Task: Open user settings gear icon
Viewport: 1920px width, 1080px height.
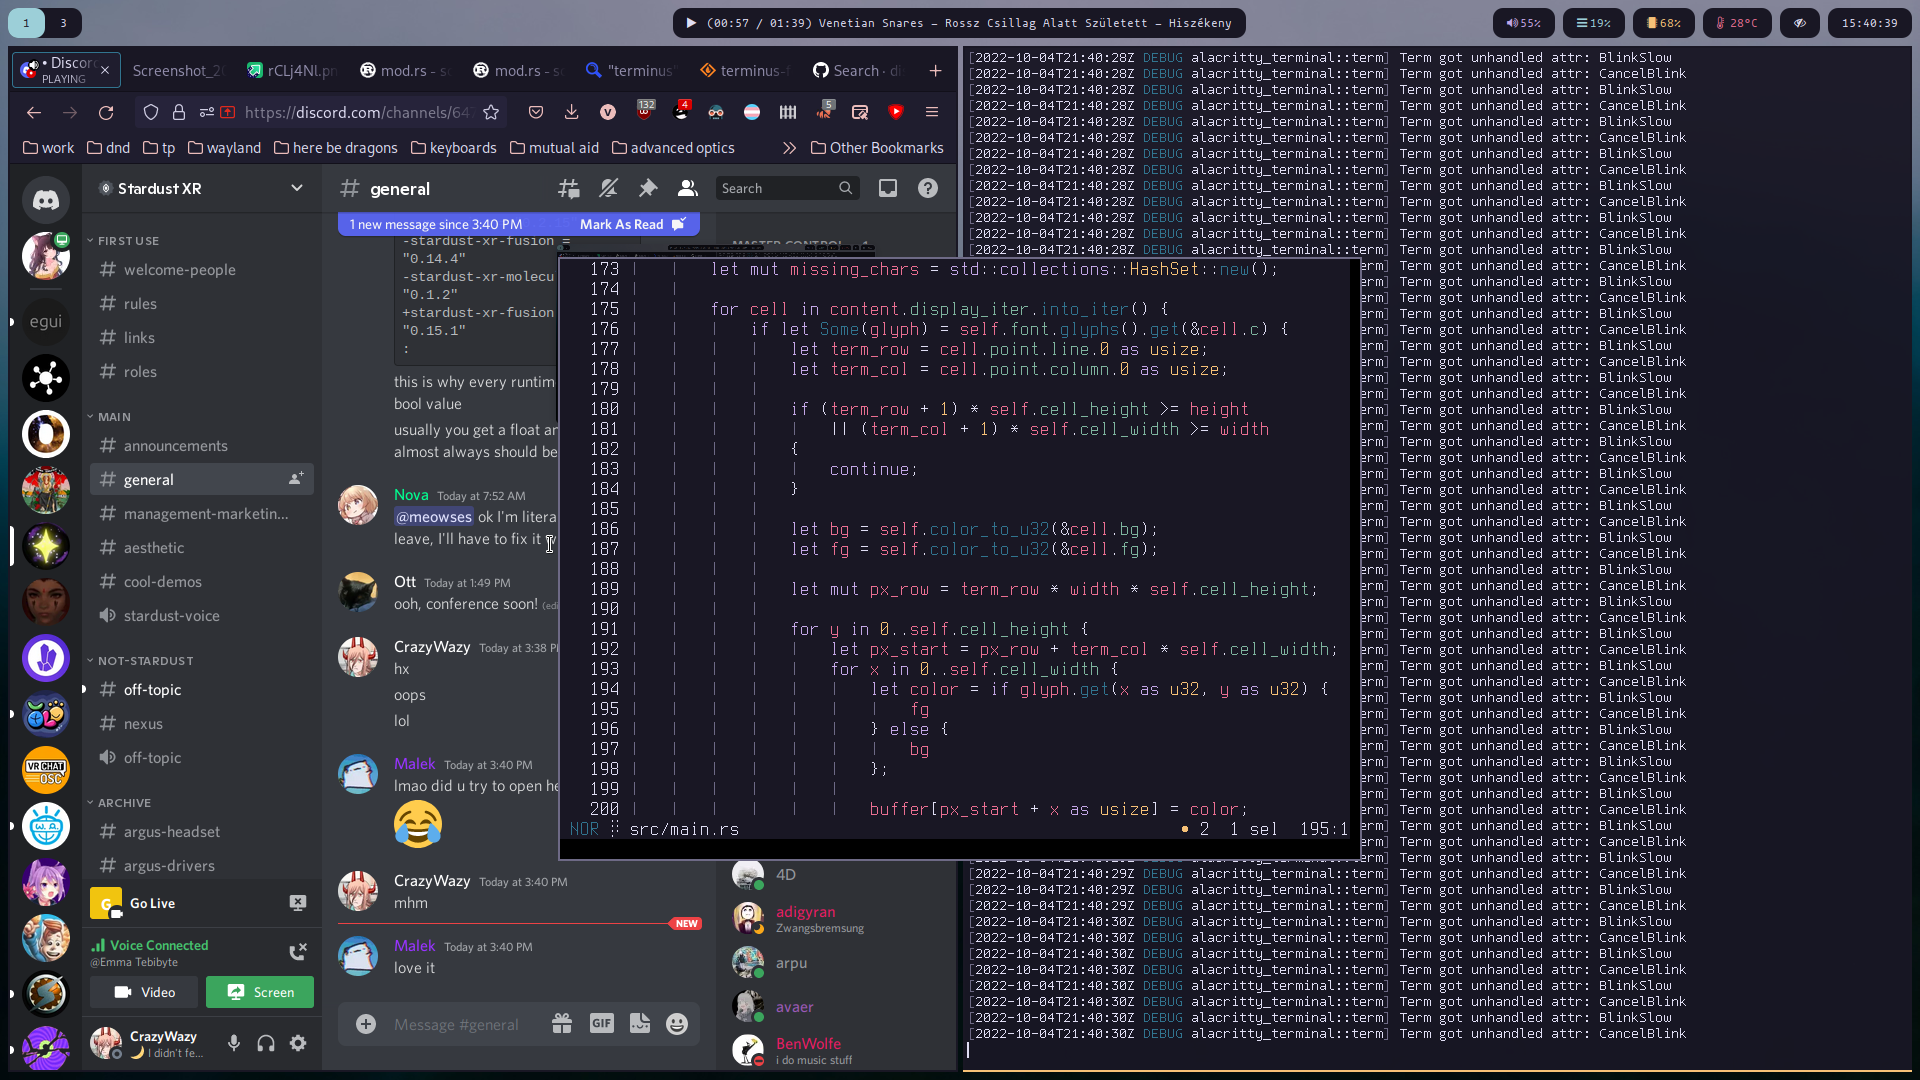Action: point(298,1043)
